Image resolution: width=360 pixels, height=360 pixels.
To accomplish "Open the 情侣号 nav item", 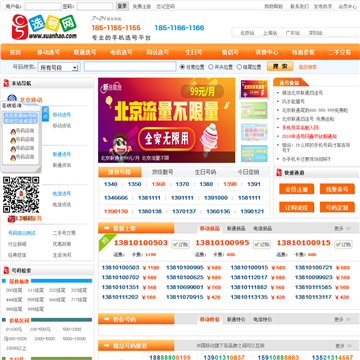I will tap(230, 52).
